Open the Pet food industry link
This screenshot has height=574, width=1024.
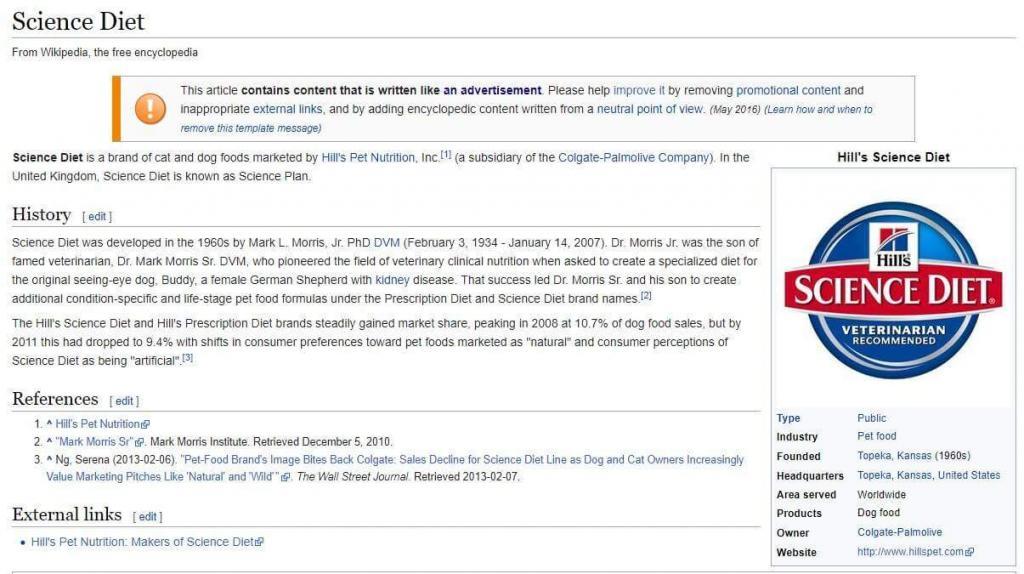pos(877,436)
